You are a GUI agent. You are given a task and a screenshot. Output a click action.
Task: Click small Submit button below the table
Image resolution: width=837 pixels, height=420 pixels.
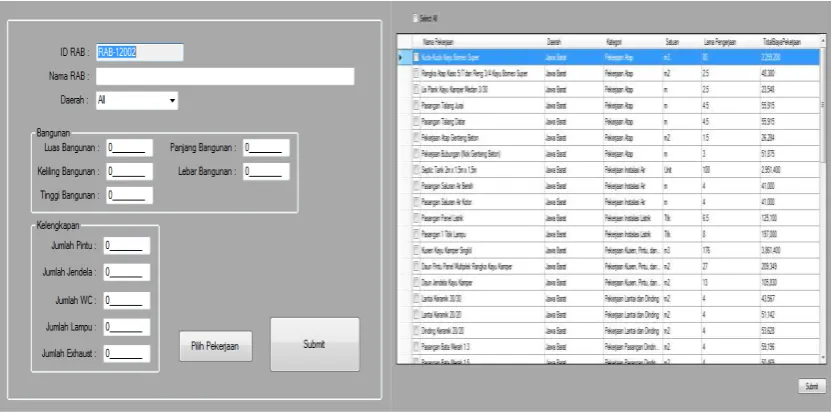[x=812, y=386]
